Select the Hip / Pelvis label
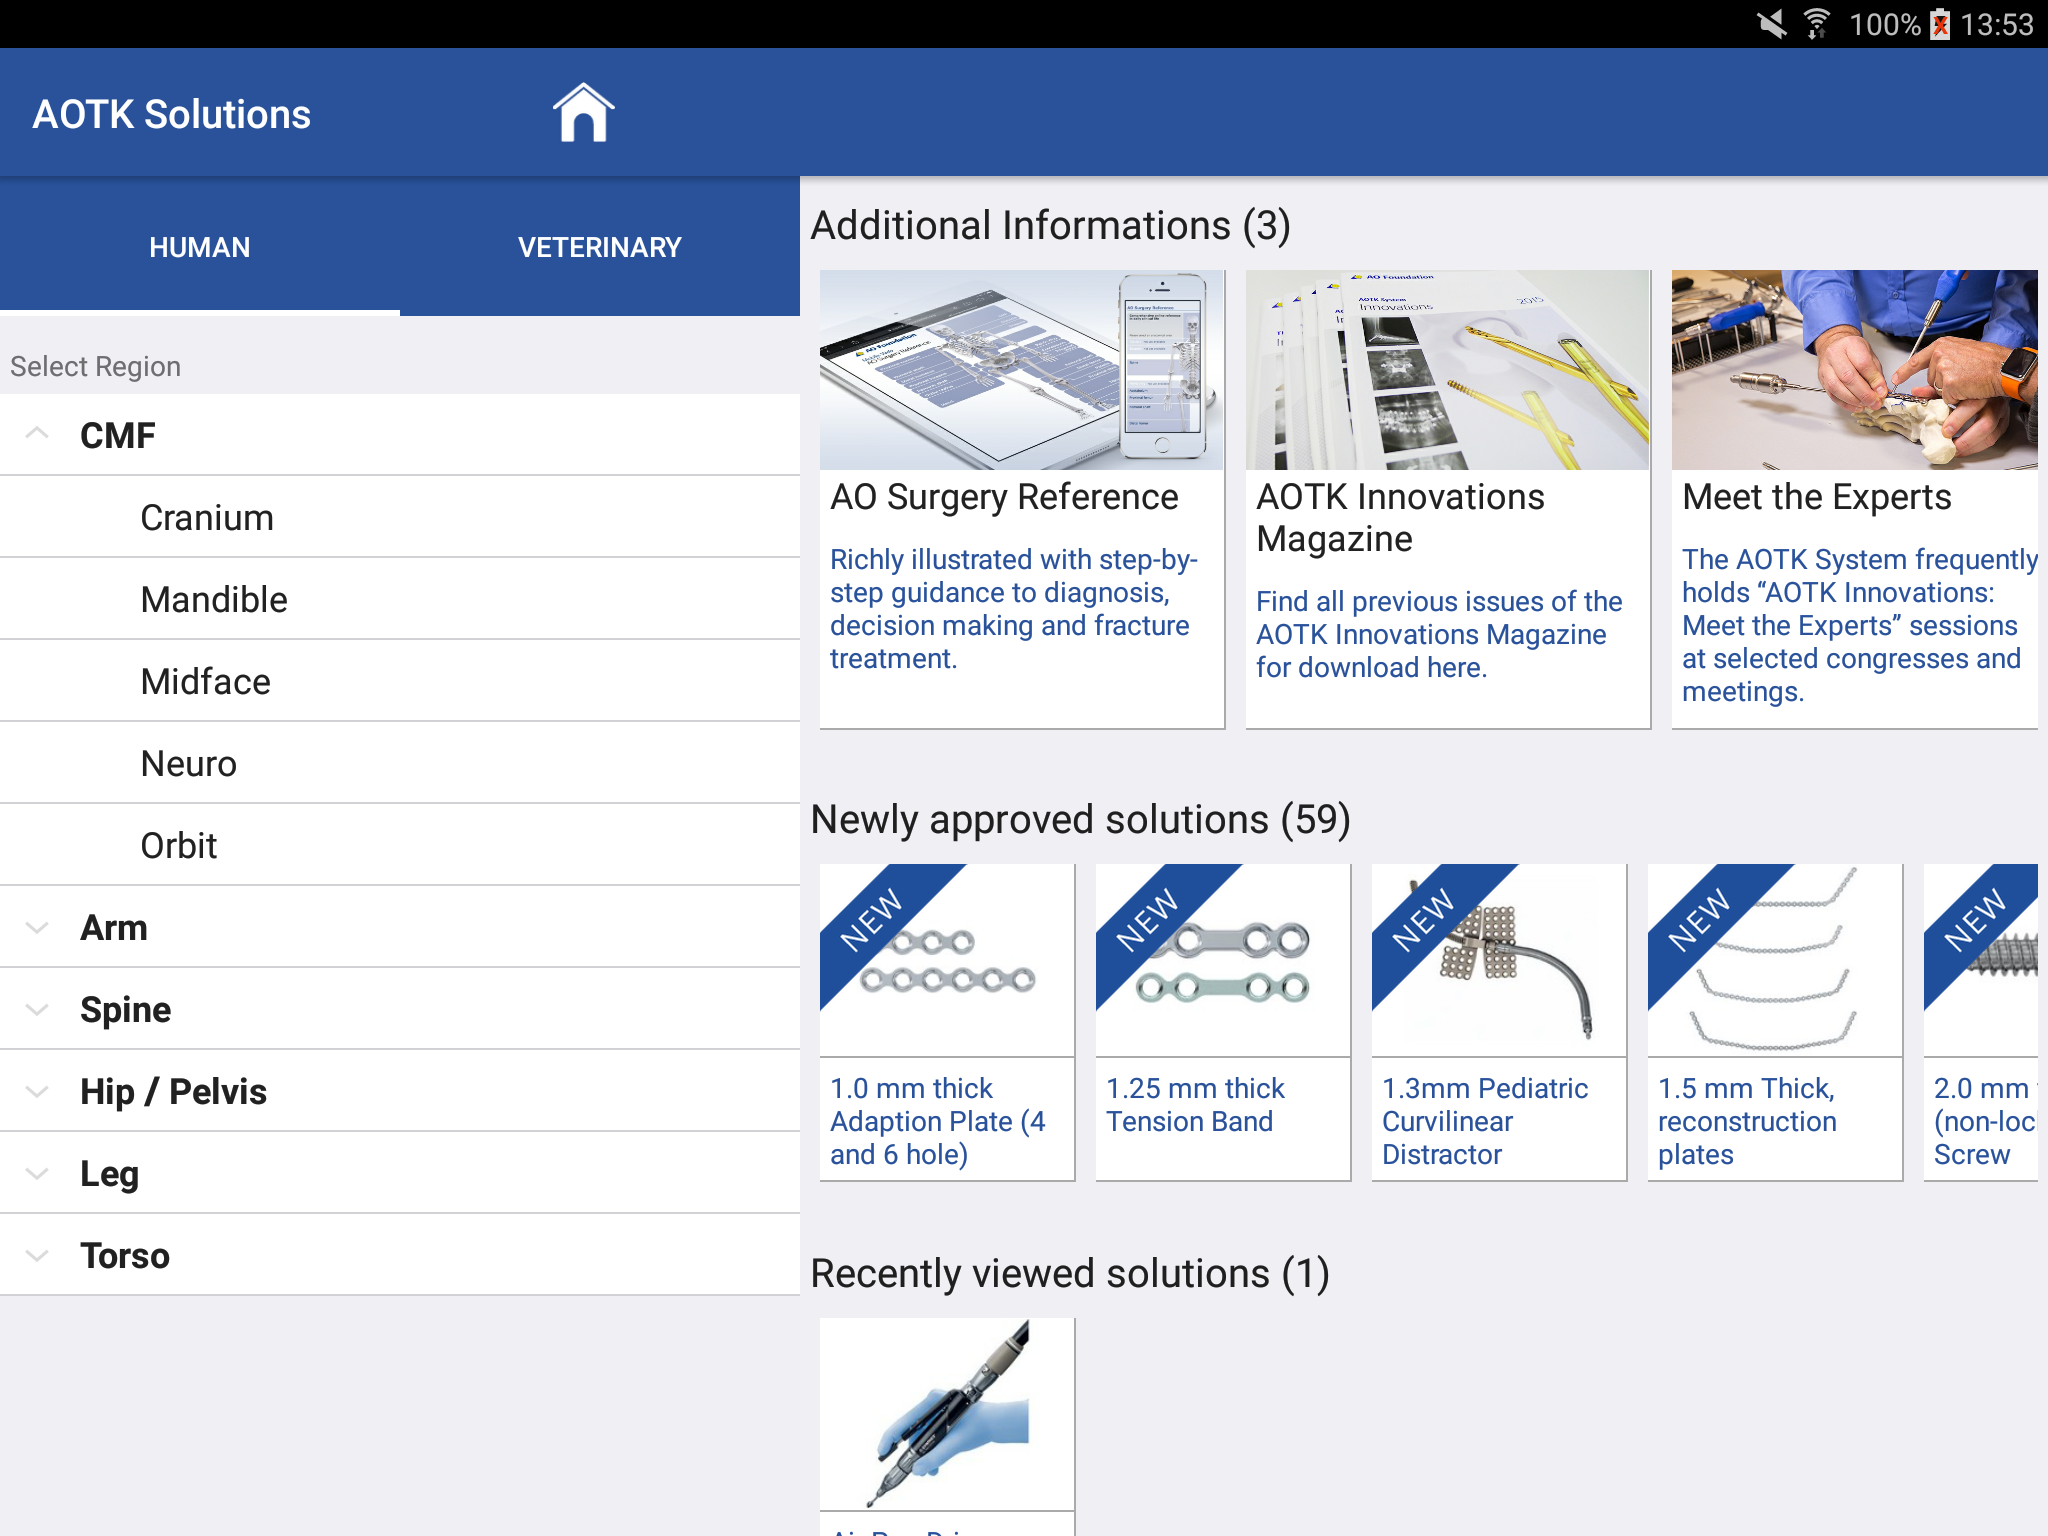 (174, 1092)
